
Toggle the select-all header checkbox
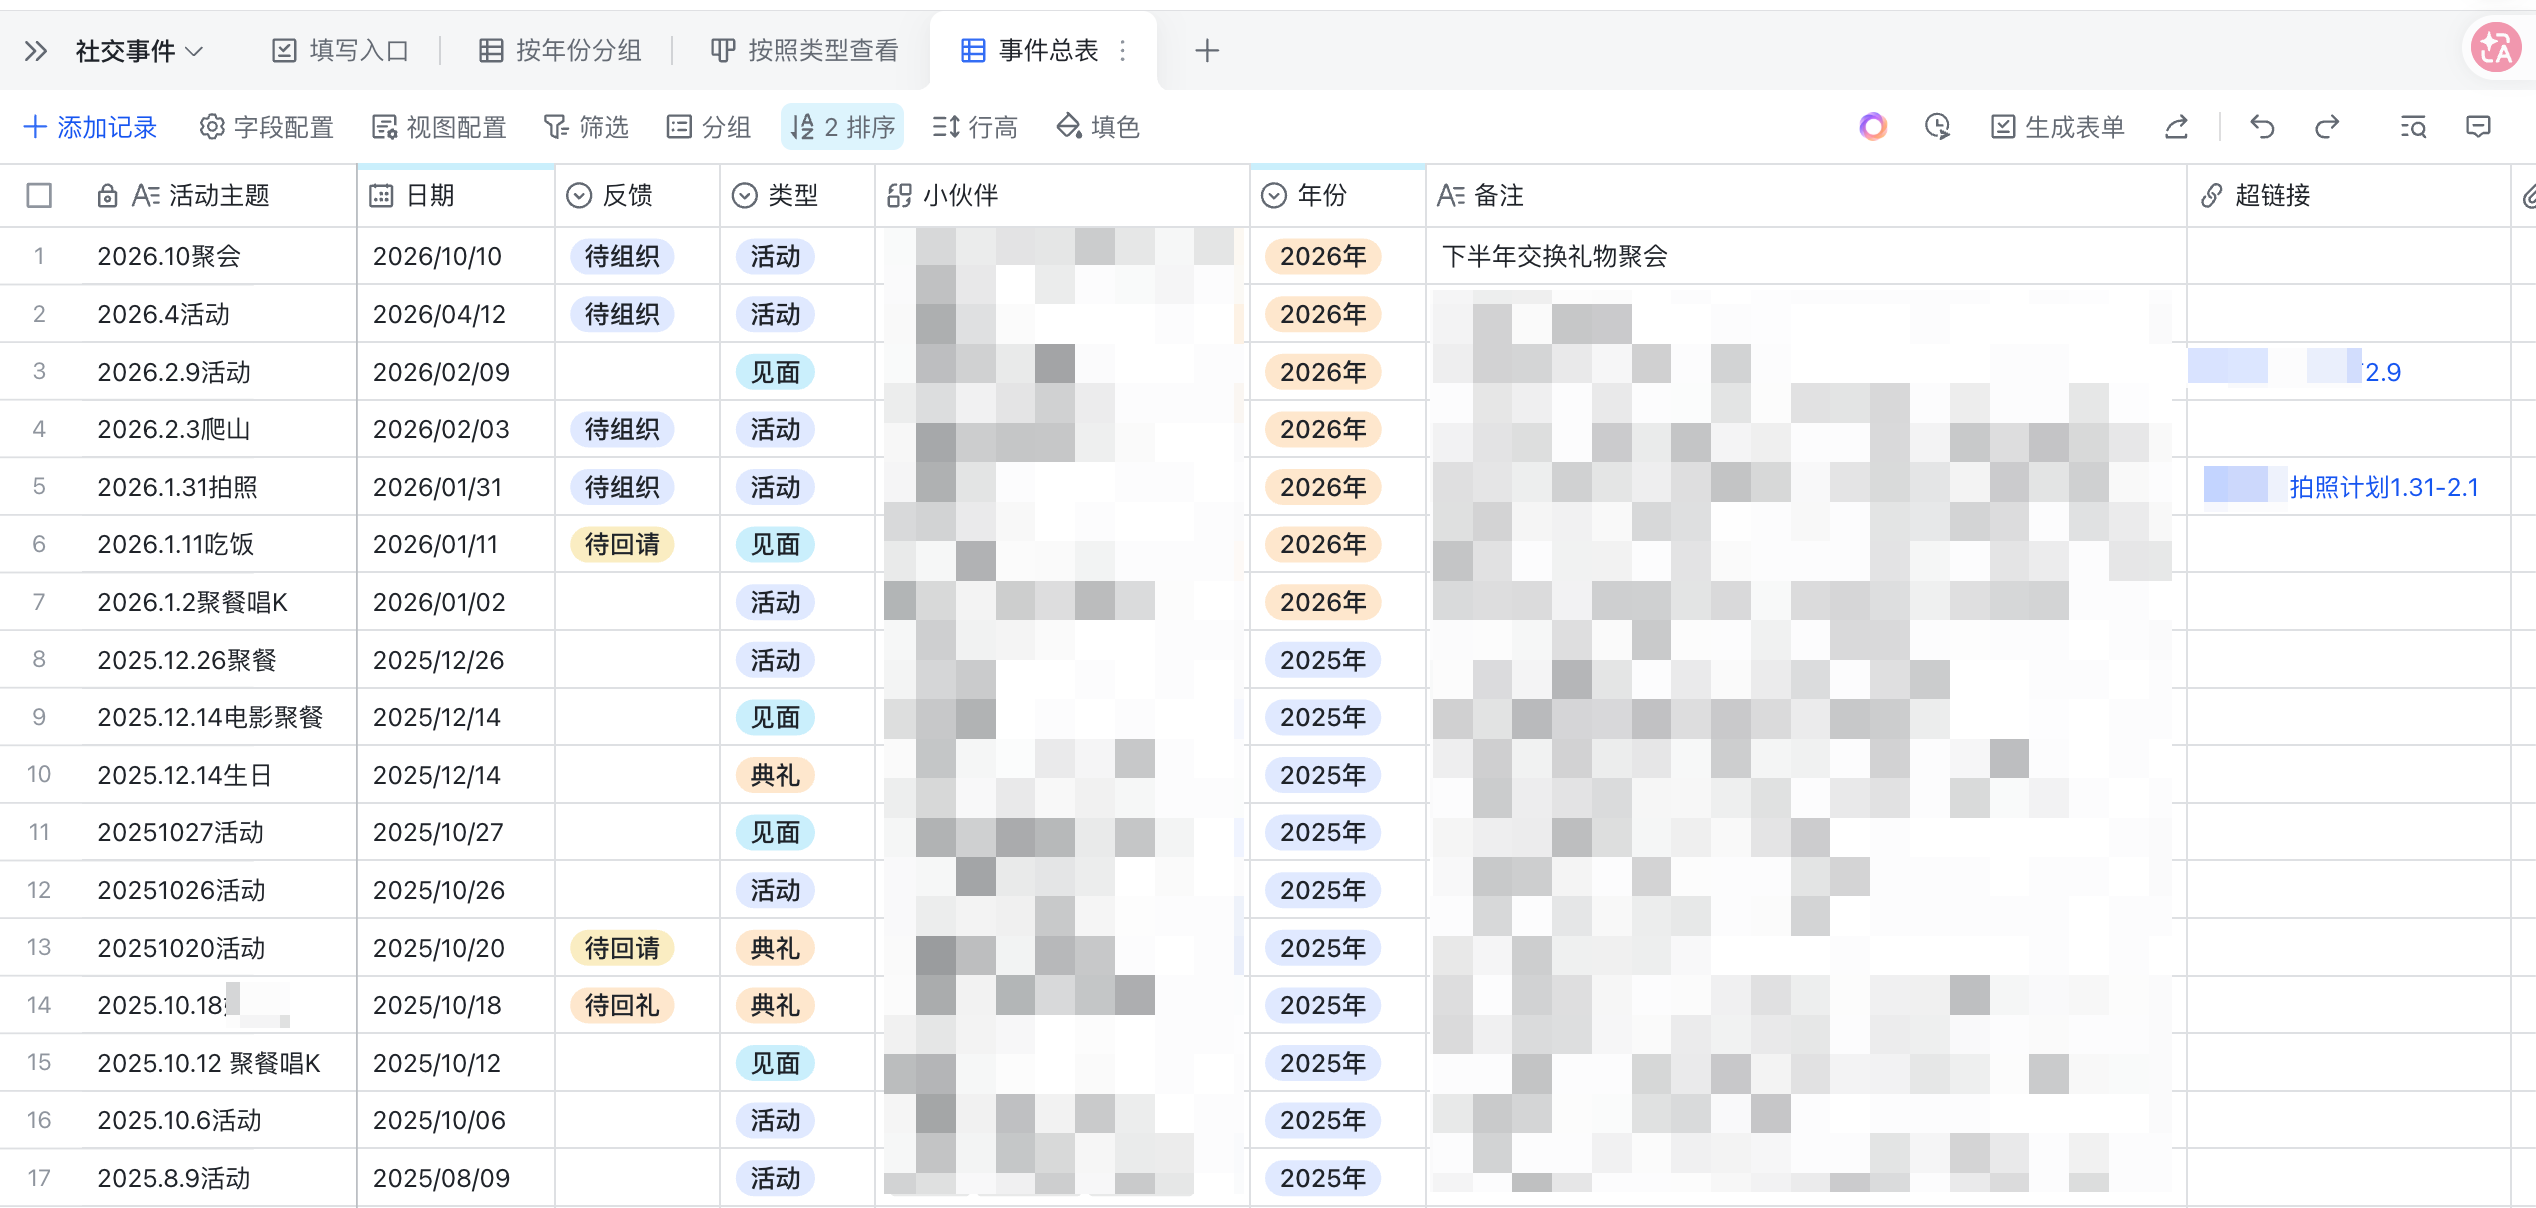39,195
